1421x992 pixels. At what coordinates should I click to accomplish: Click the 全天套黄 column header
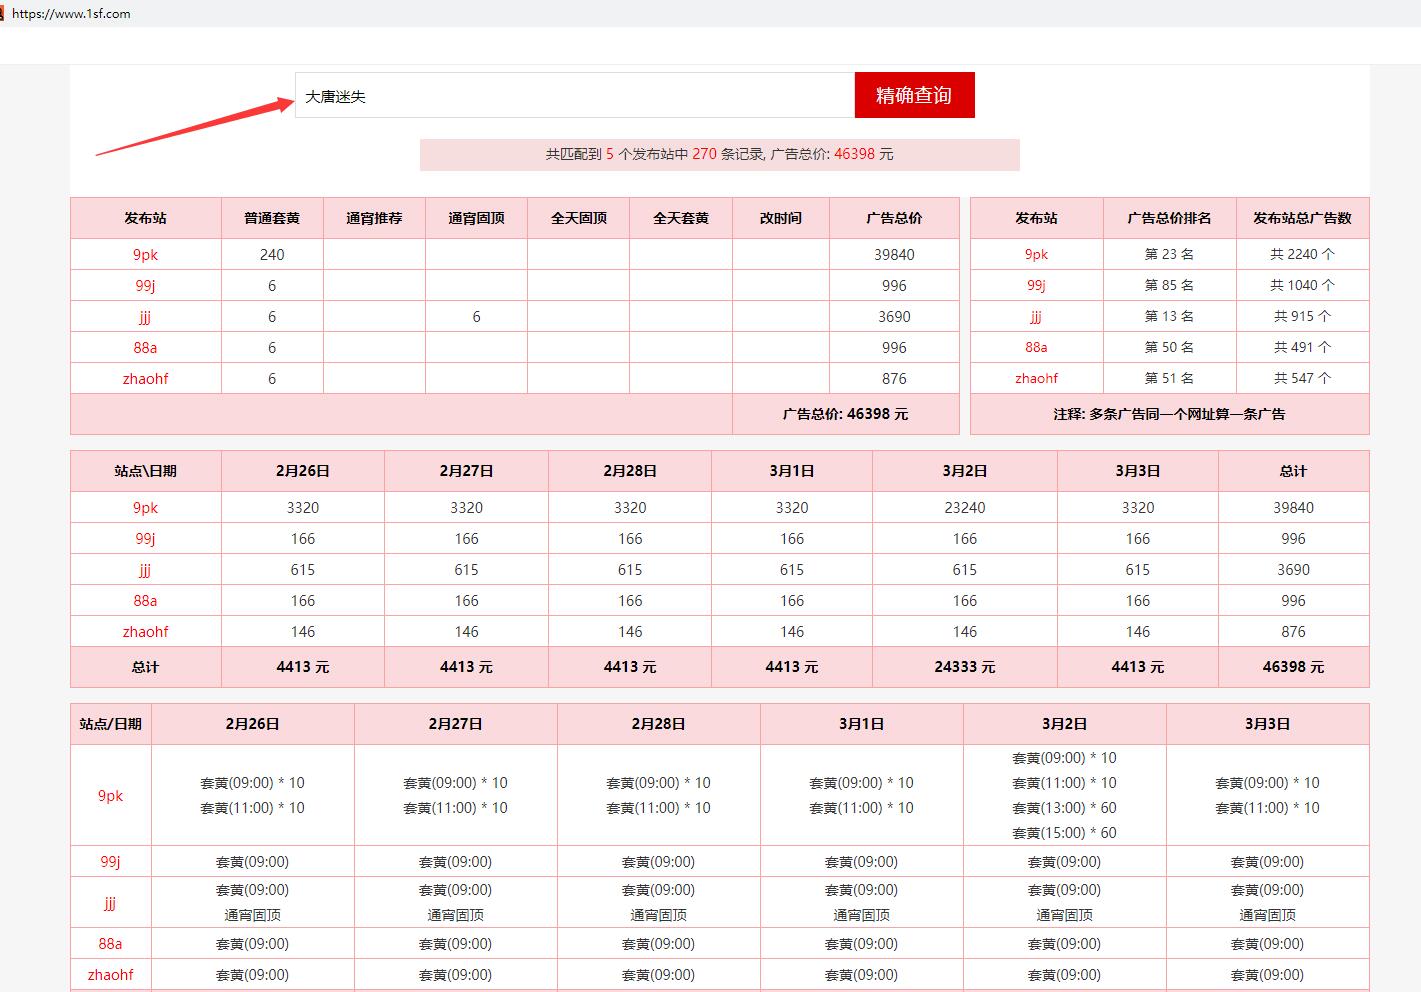click(x=680, y=217)
